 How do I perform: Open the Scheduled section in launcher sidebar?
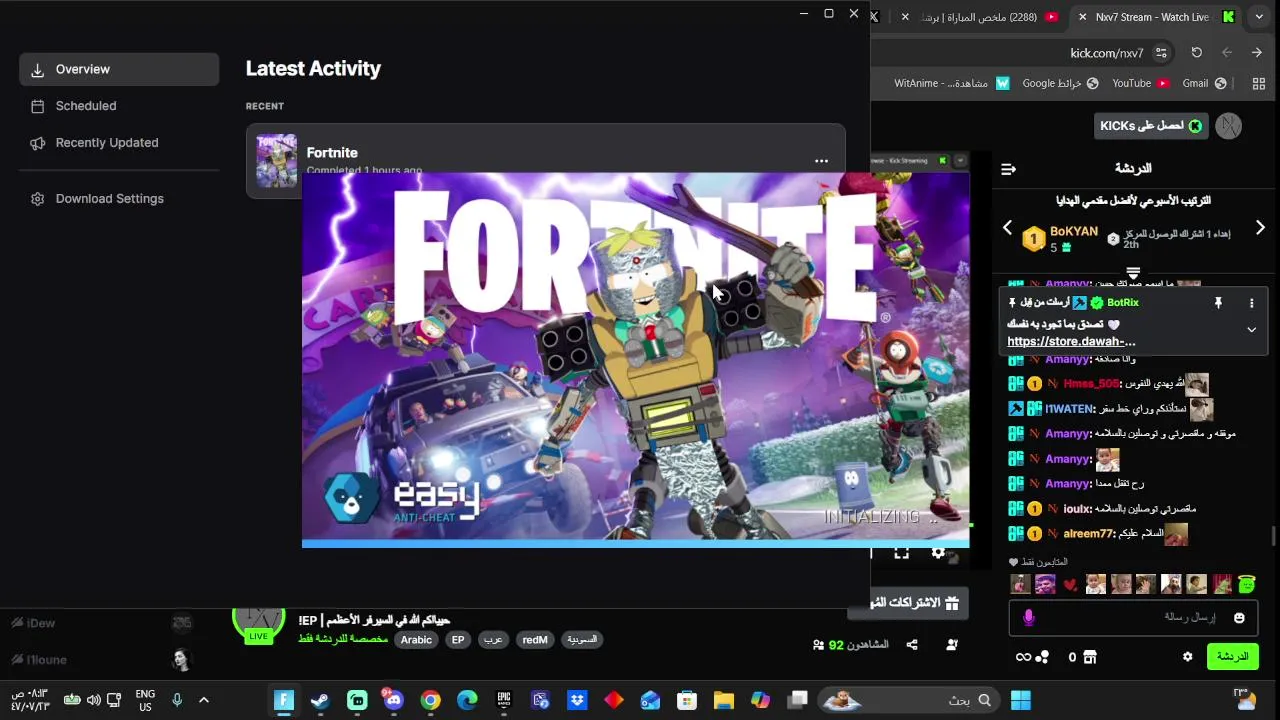tap(119, 106)
